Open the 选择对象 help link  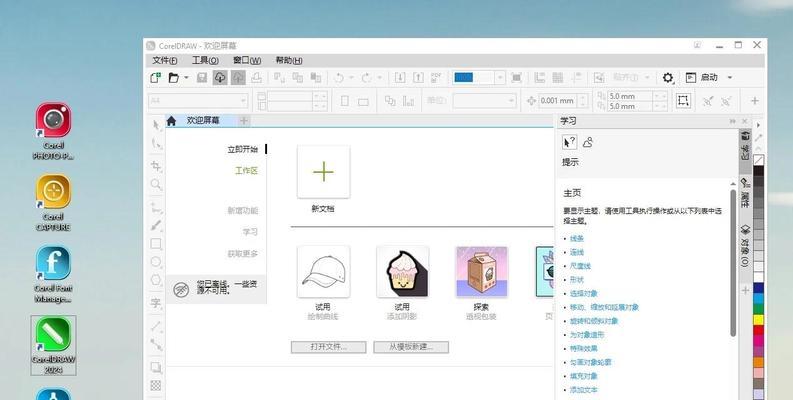pos(582,293)
